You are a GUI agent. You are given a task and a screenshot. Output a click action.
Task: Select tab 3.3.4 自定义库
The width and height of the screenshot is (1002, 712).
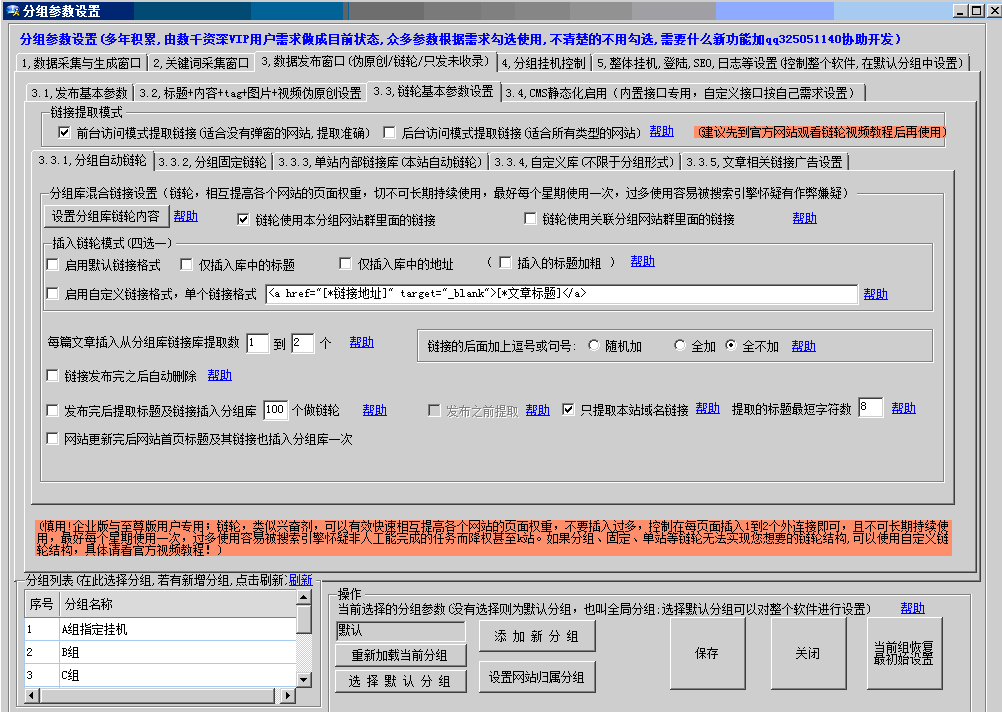(x=584, y=162)
